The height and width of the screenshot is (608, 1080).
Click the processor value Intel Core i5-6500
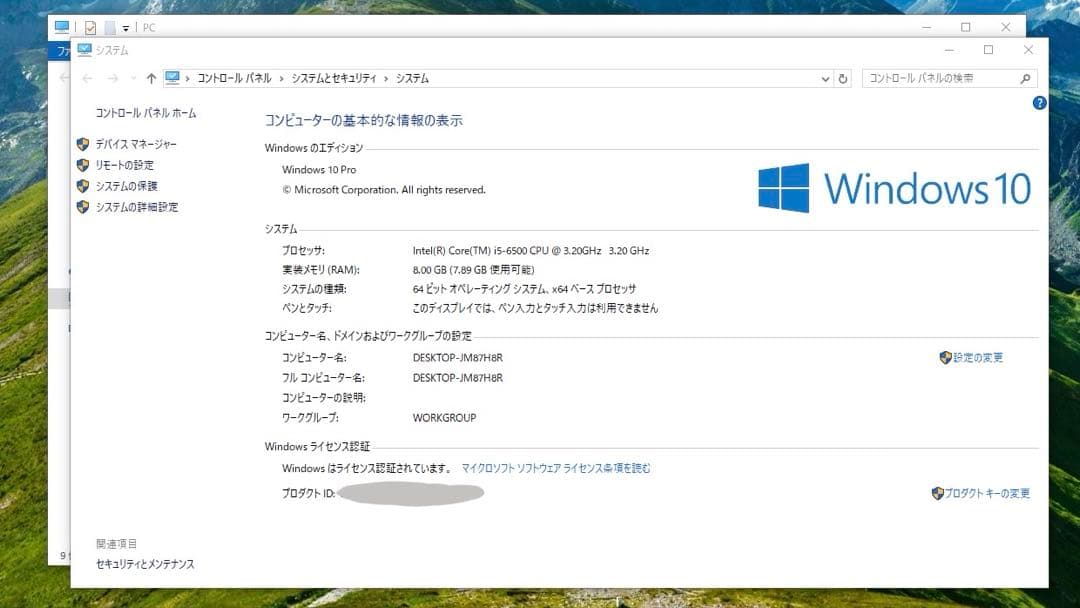tap(531, 251)
